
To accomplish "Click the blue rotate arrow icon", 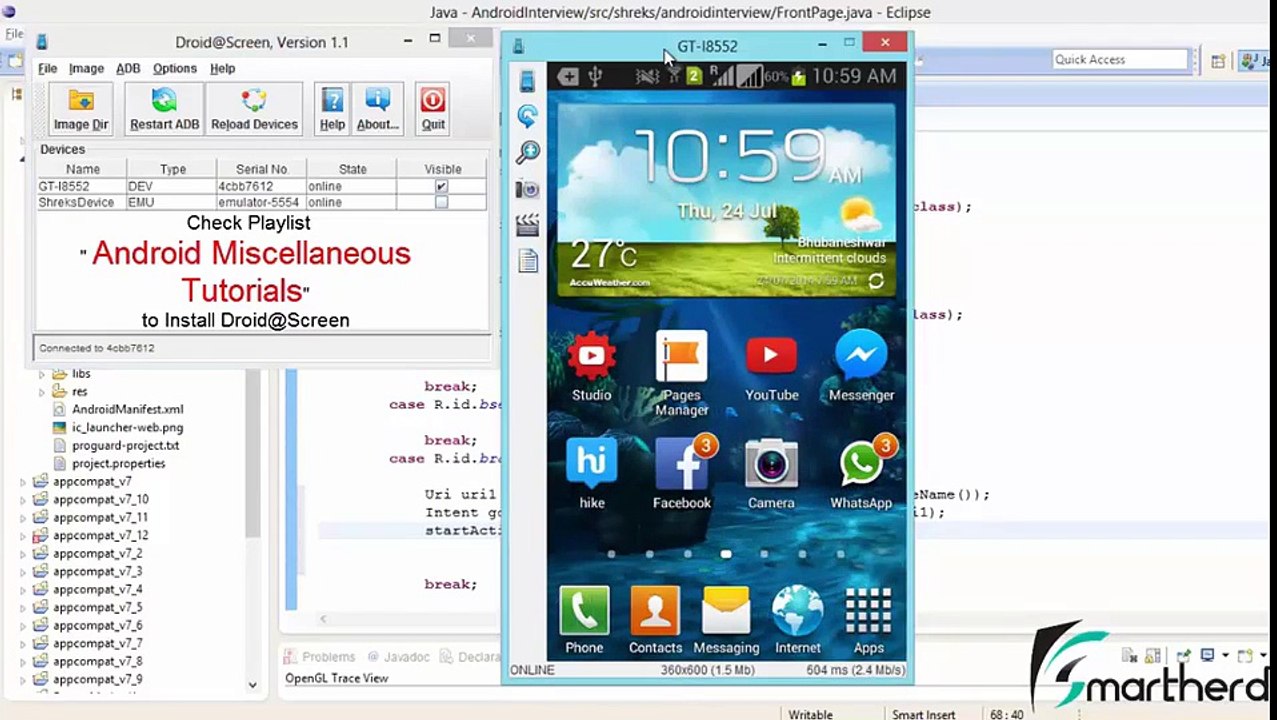I will pyautogui.click(x=527, y=116).
